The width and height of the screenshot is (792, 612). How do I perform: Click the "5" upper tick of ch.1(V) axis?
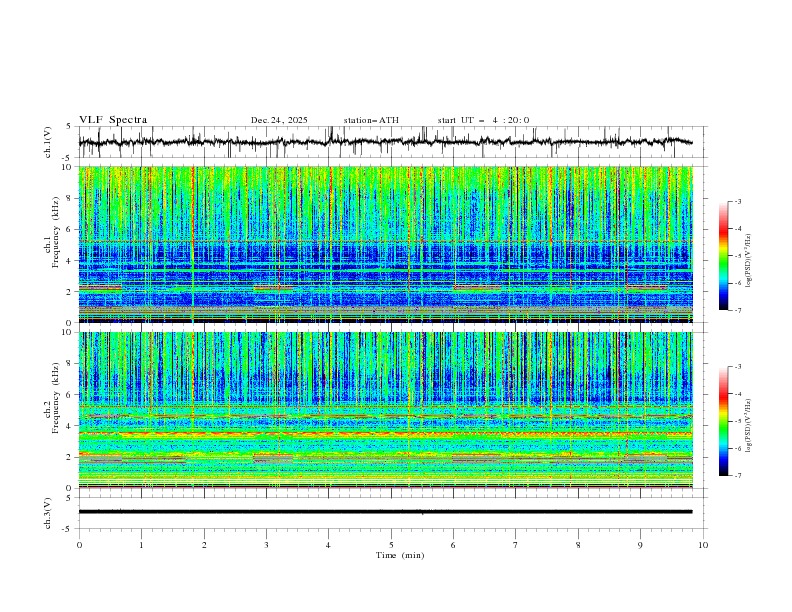click(x=69, y=127)
